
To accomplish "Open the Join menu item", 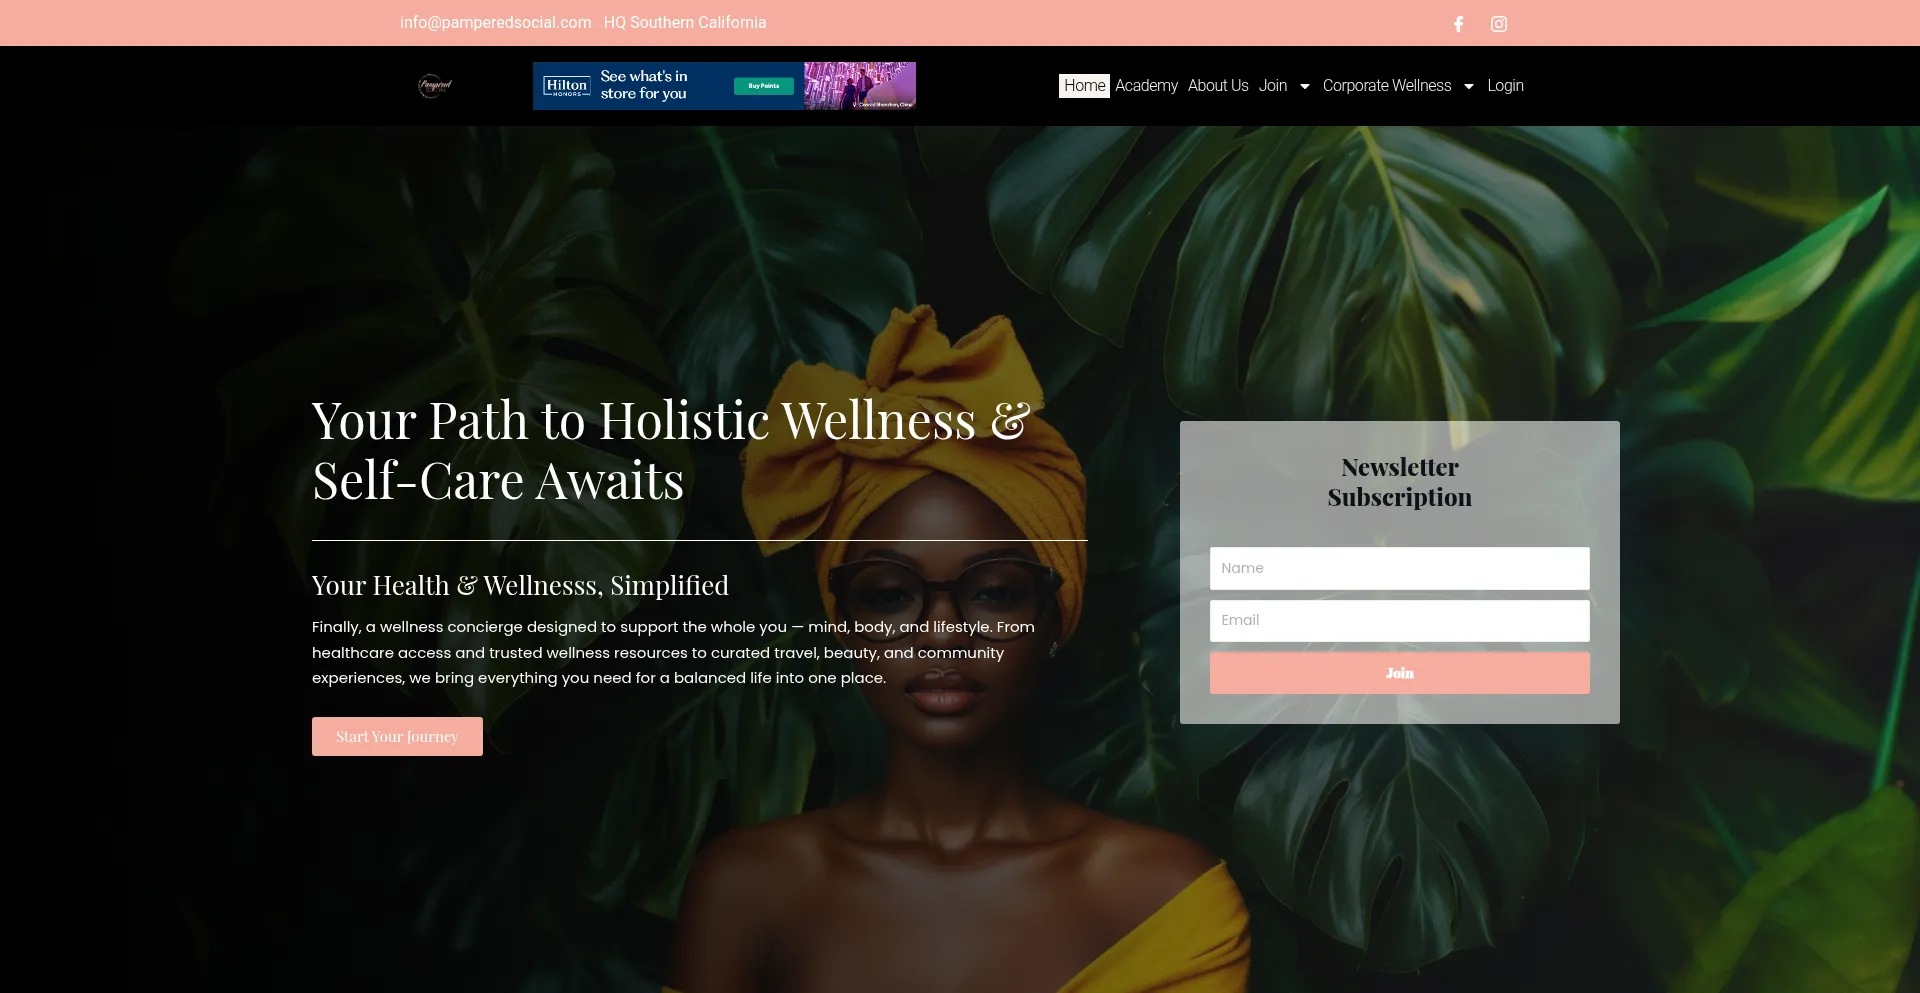I will (1272, 86).
